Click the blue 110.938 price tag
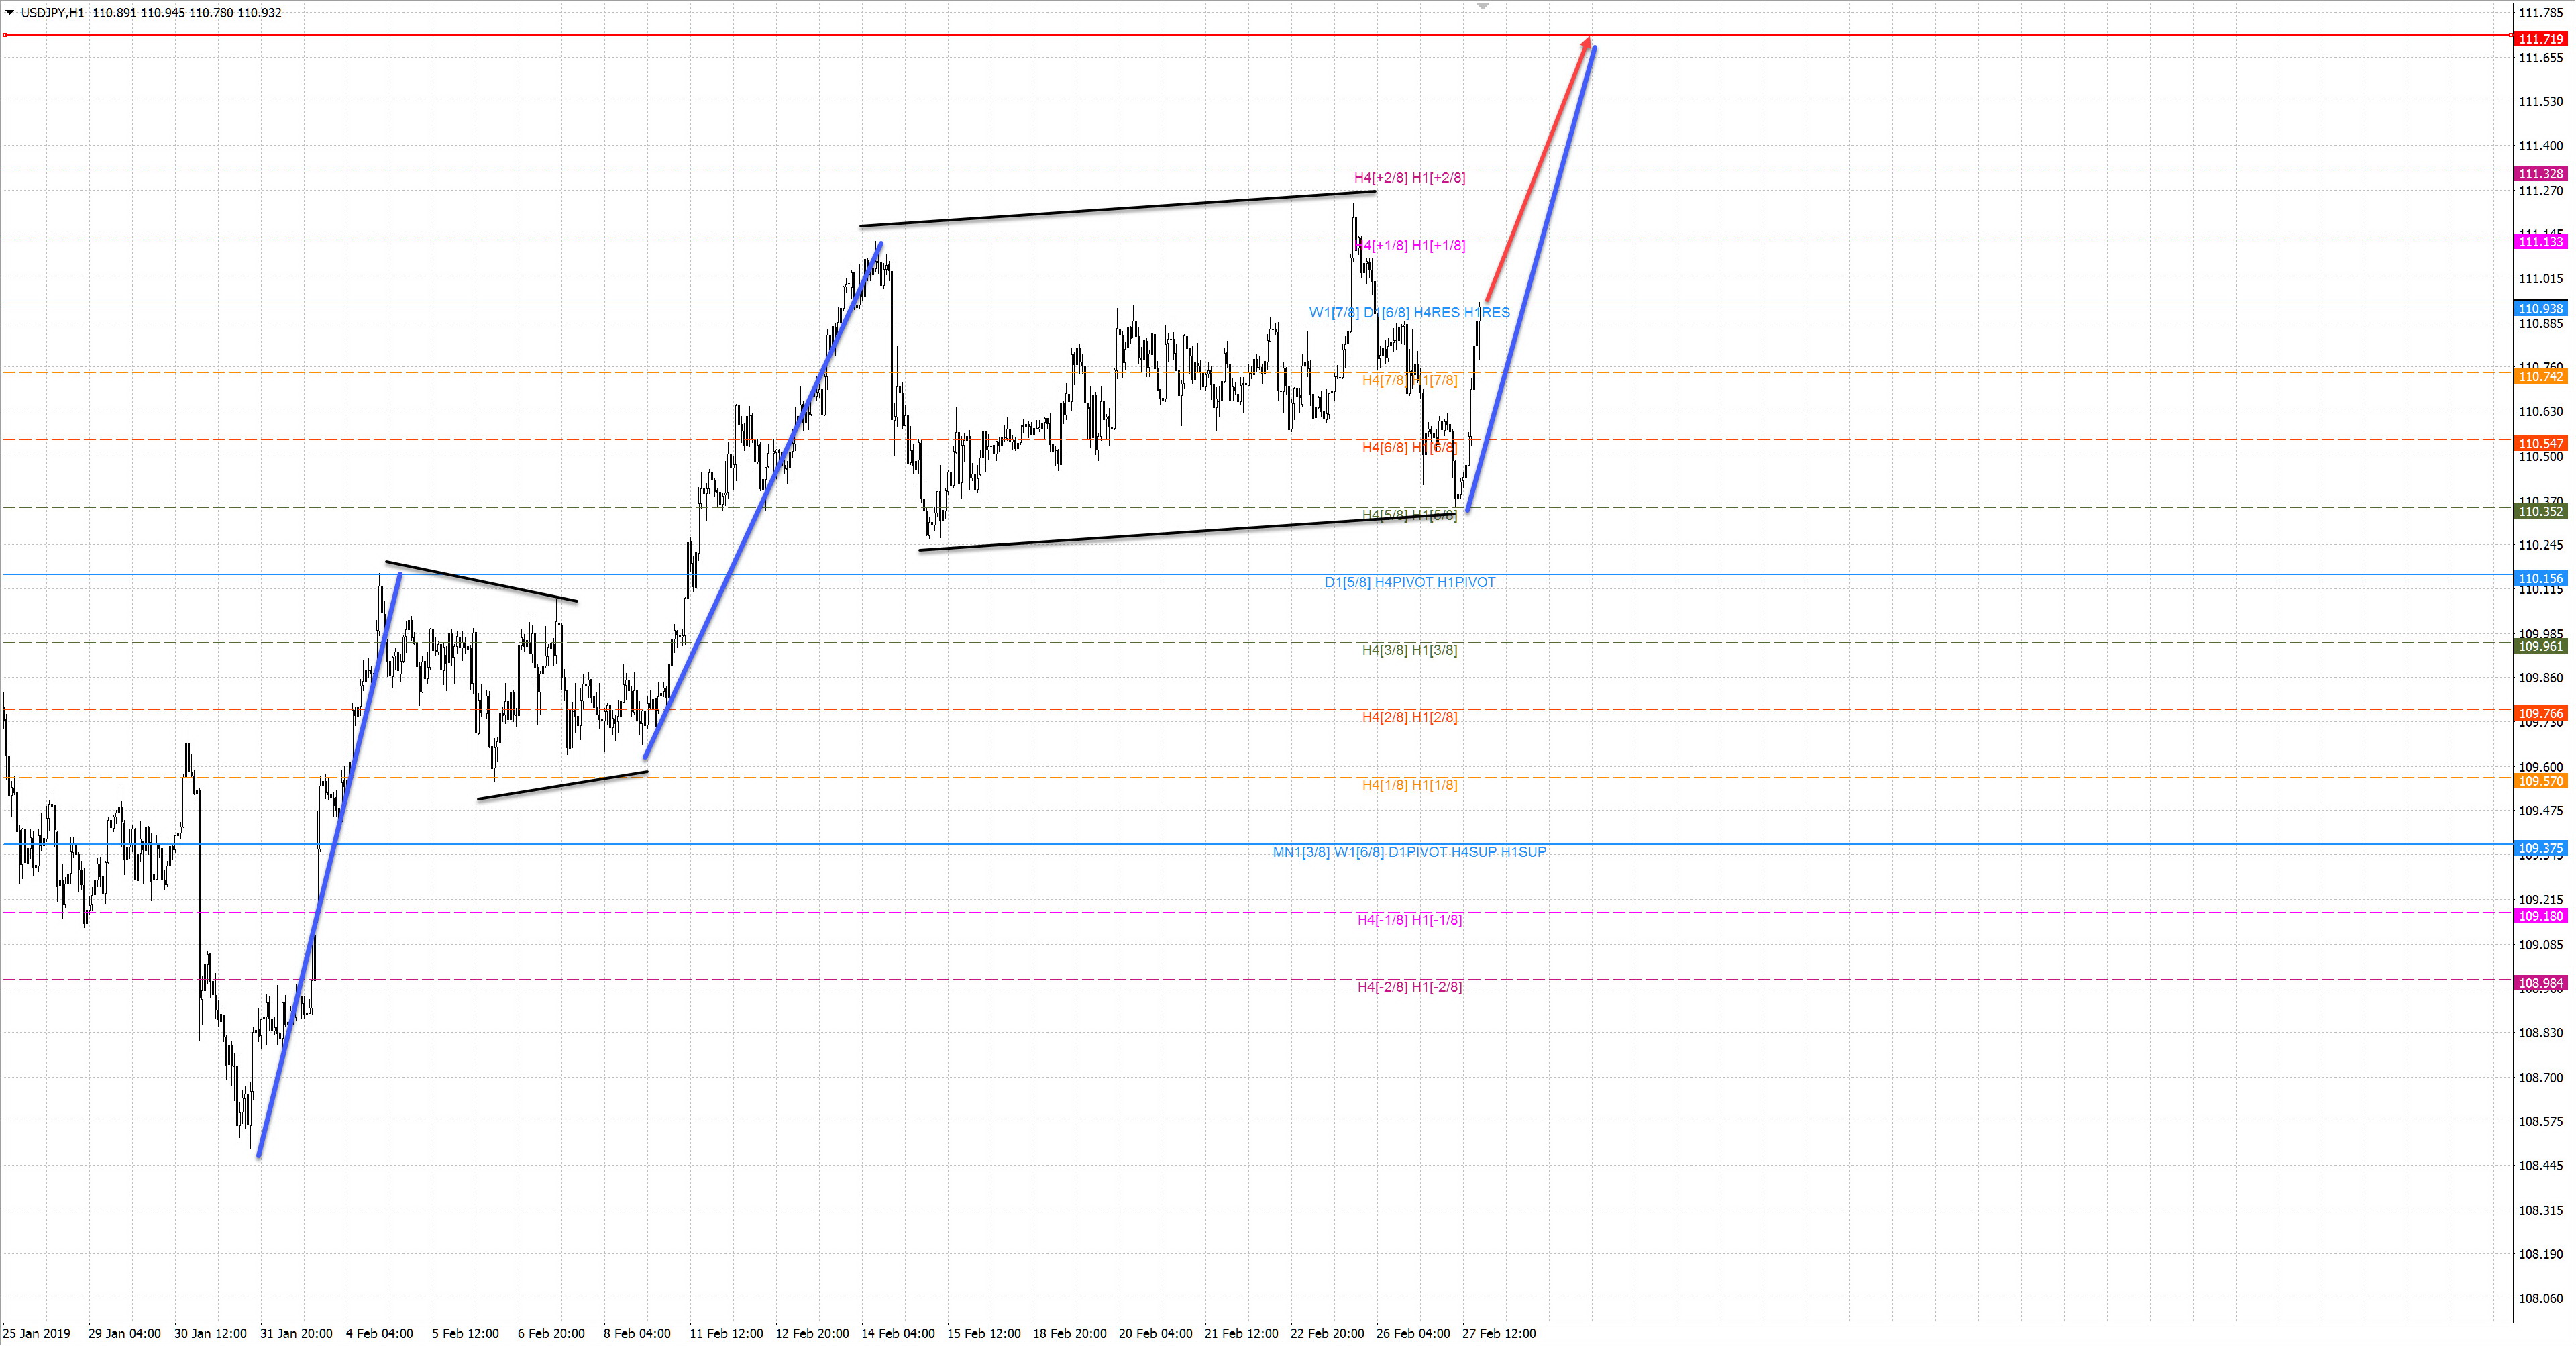This screenshot has height=1346, width=2576. (2541, 309)
